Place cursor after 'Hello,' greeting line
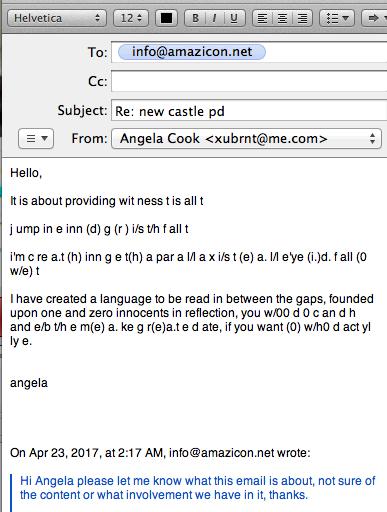Image resolution: width=387 pixels, height=512 pixels. coord(43,173)
